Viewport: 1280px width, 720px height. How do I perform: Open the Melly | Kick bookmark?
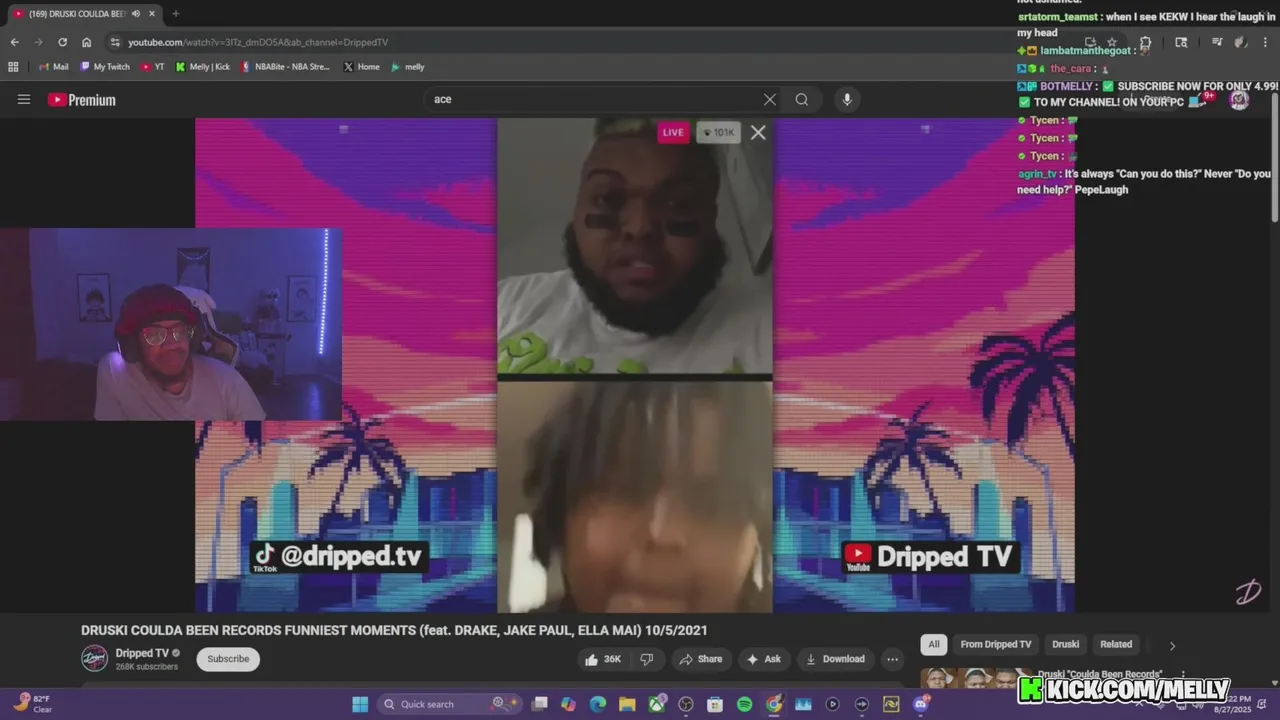pos(202,67)
